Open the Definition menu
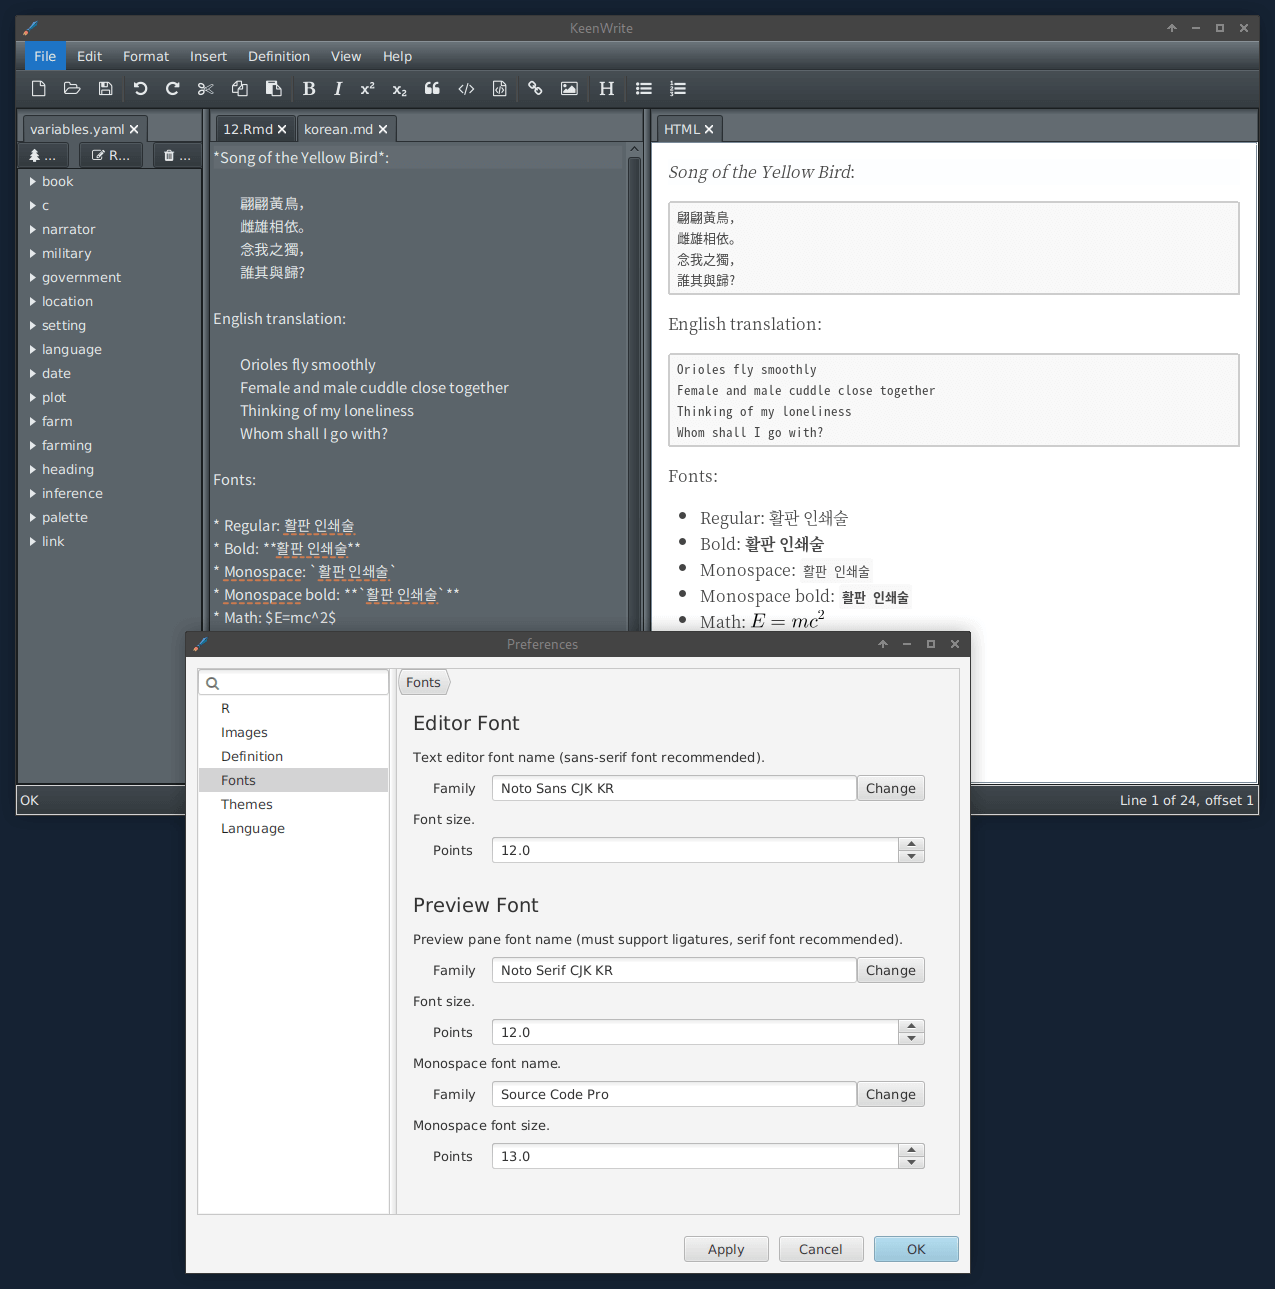This screenshot has height=1289, width=1275. 278,56
